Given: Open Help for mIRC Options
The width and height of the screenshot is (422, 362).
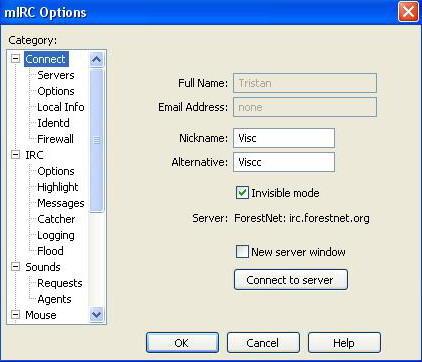Looking at the screenshot, I should pyautogui.click(x=344, y=342).
